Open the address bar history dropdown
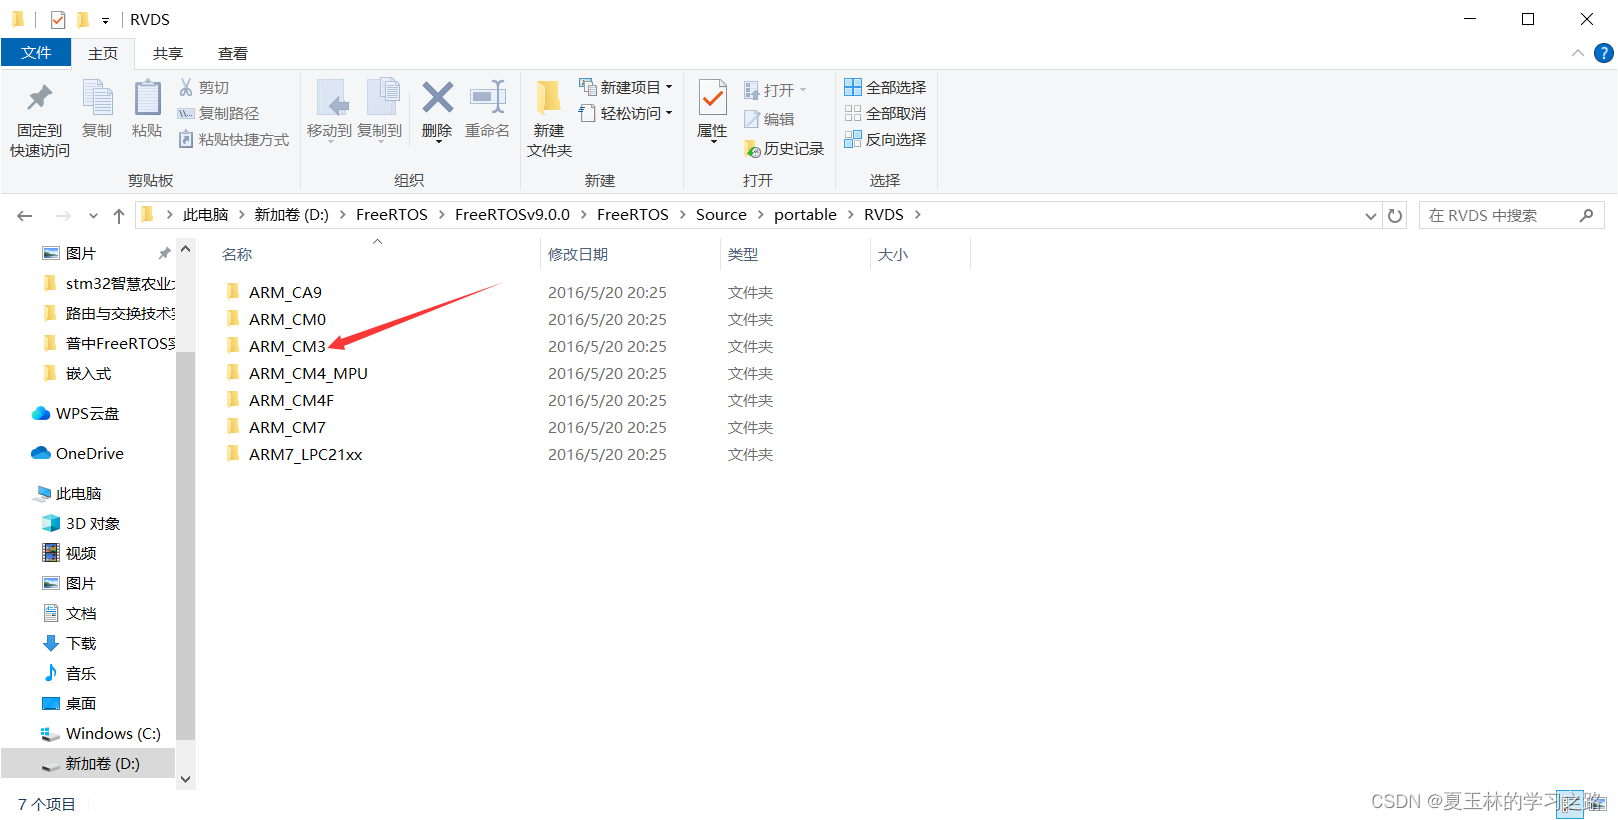The image size is (1618, 820). pos(1371,215)
